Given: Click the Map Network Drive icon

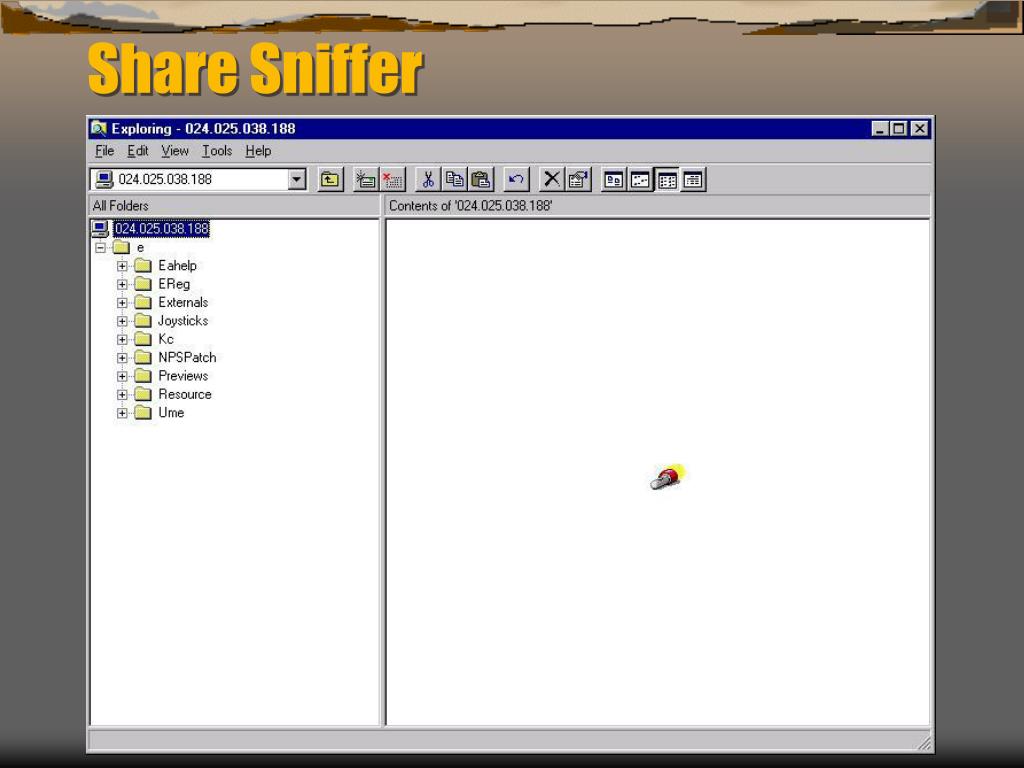Looking at the screenshot, I should 366,180.
